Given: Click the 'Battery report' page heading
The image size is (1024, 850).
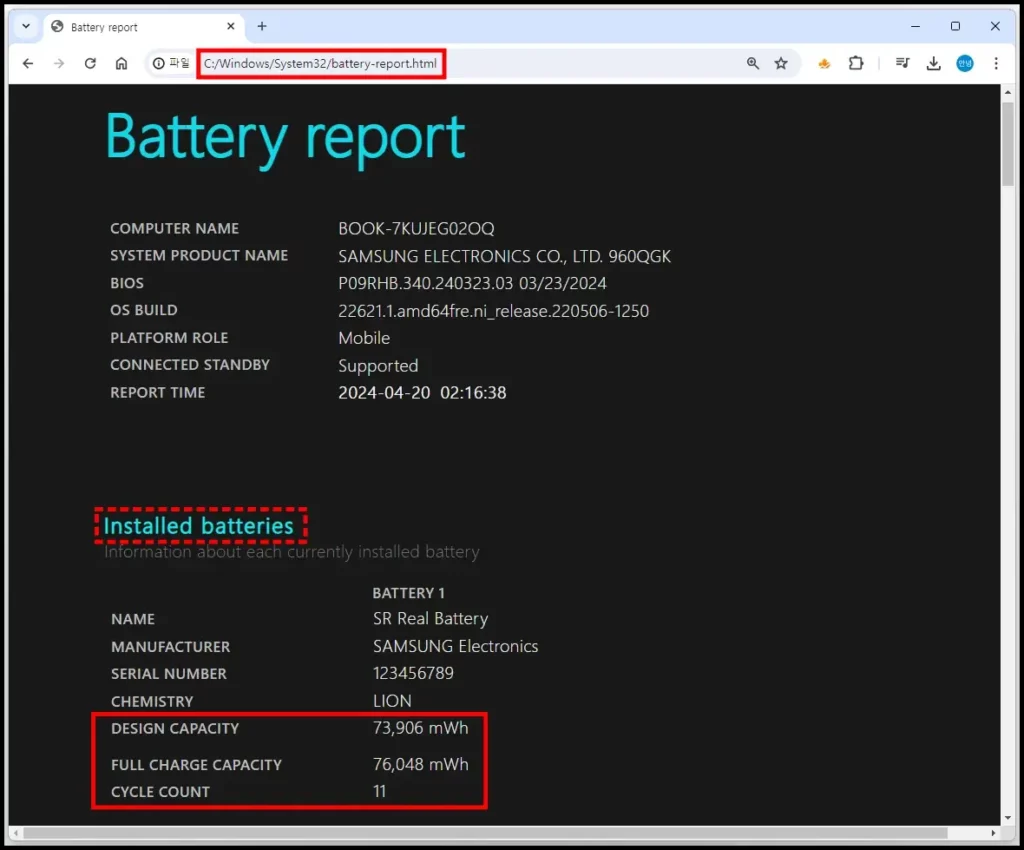Looking at the screenshot, I should [285, 137].
